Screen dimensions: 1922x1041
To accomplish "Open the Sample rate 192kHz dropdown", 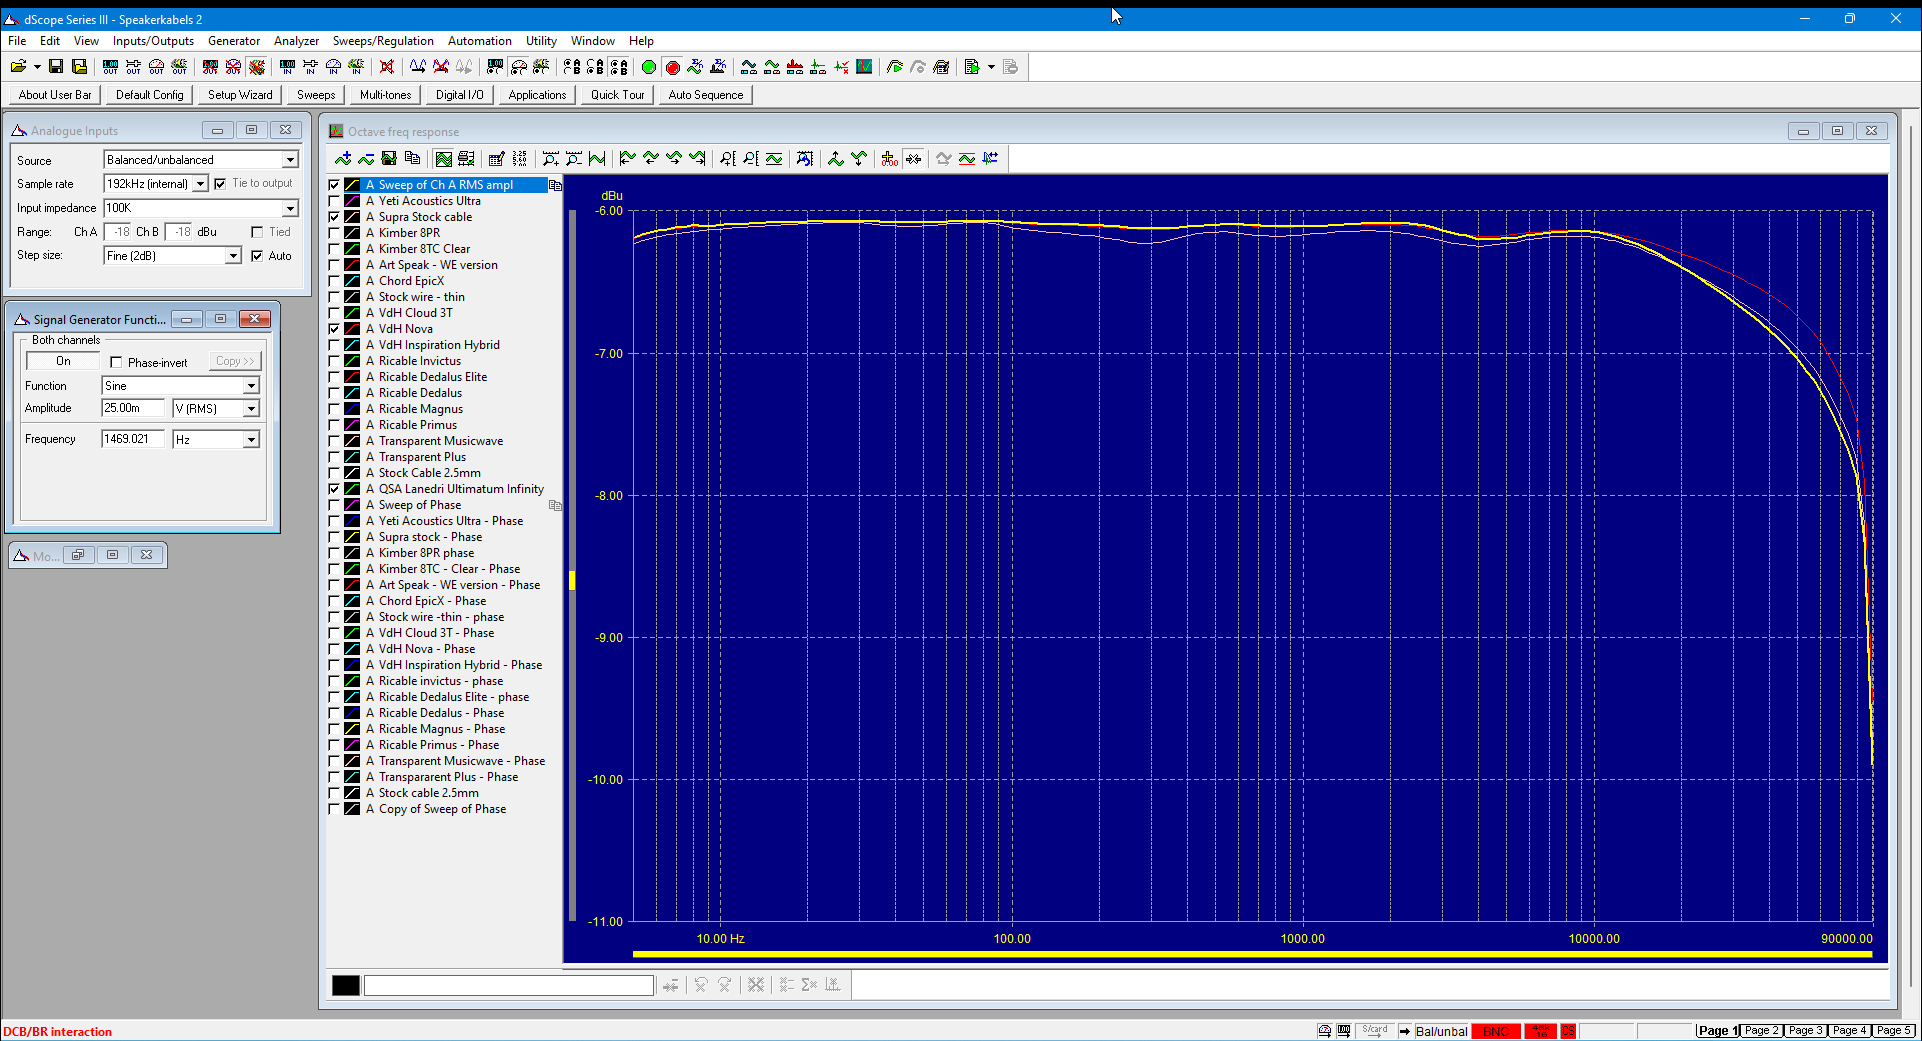I will tap(200, 184).
